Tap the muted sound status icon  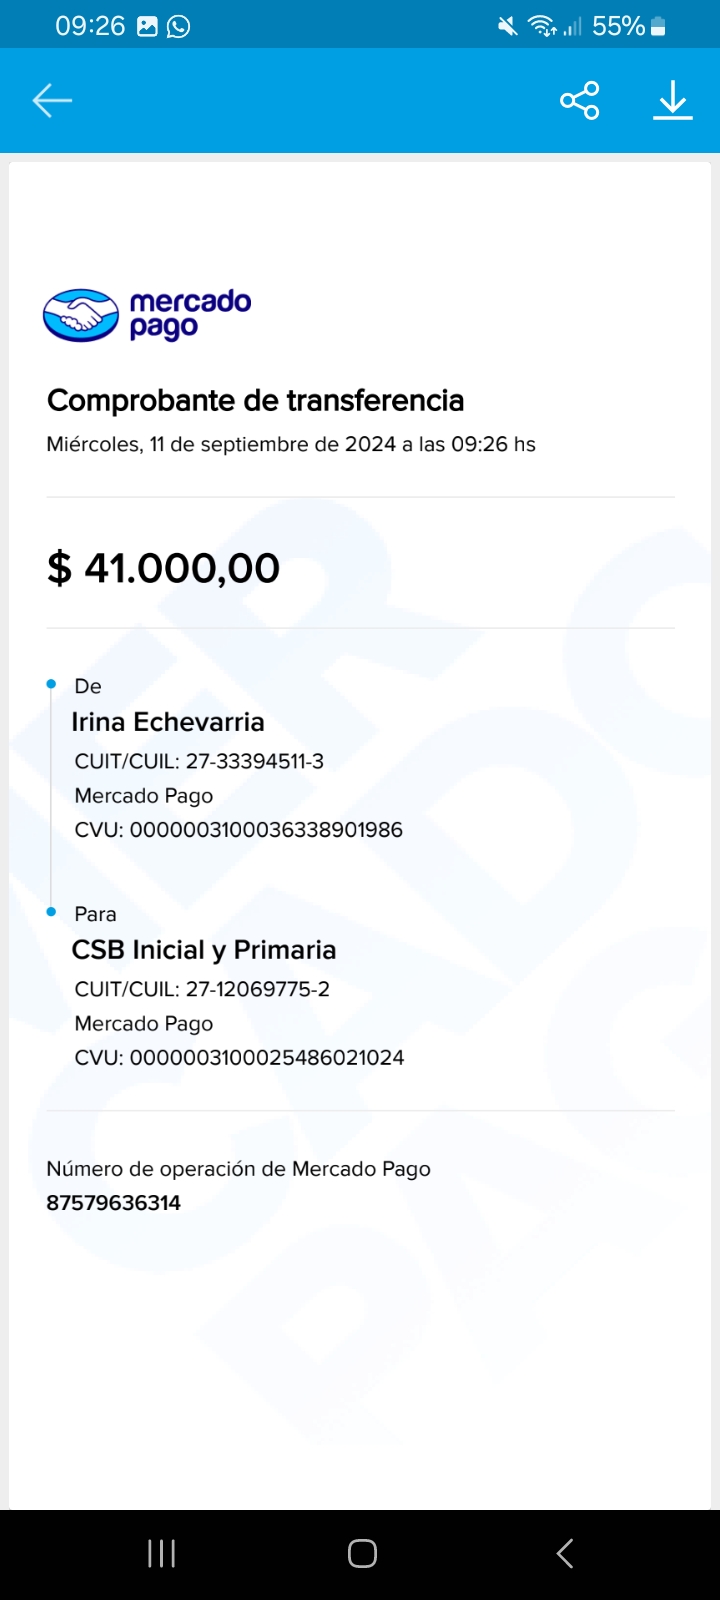[508, 26]
